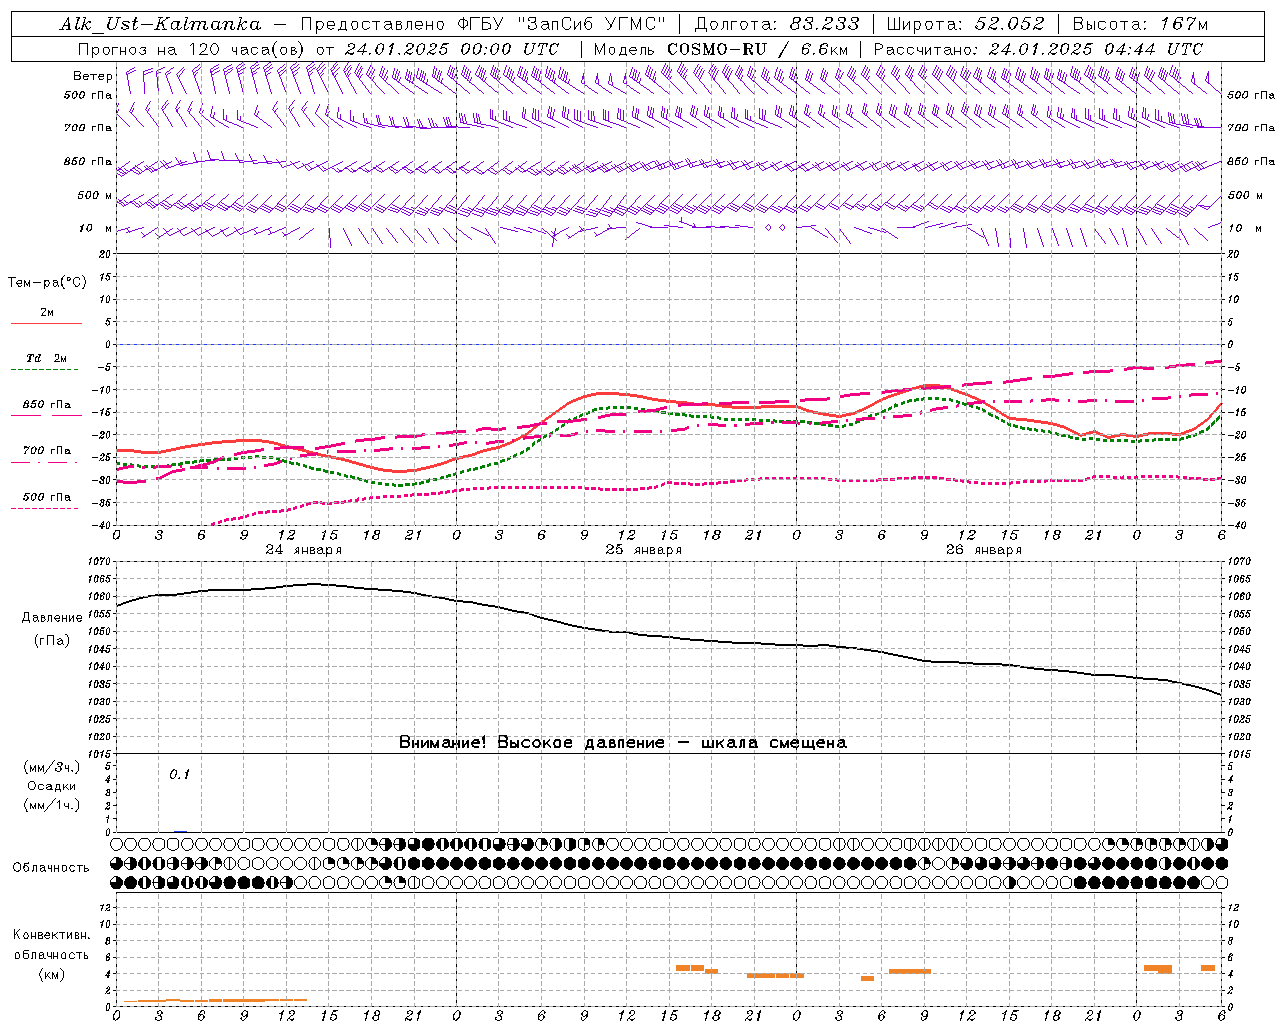Click the 26 января date label
Viewport: 1280px width, 1024px height.
click(x=983, y=550)
